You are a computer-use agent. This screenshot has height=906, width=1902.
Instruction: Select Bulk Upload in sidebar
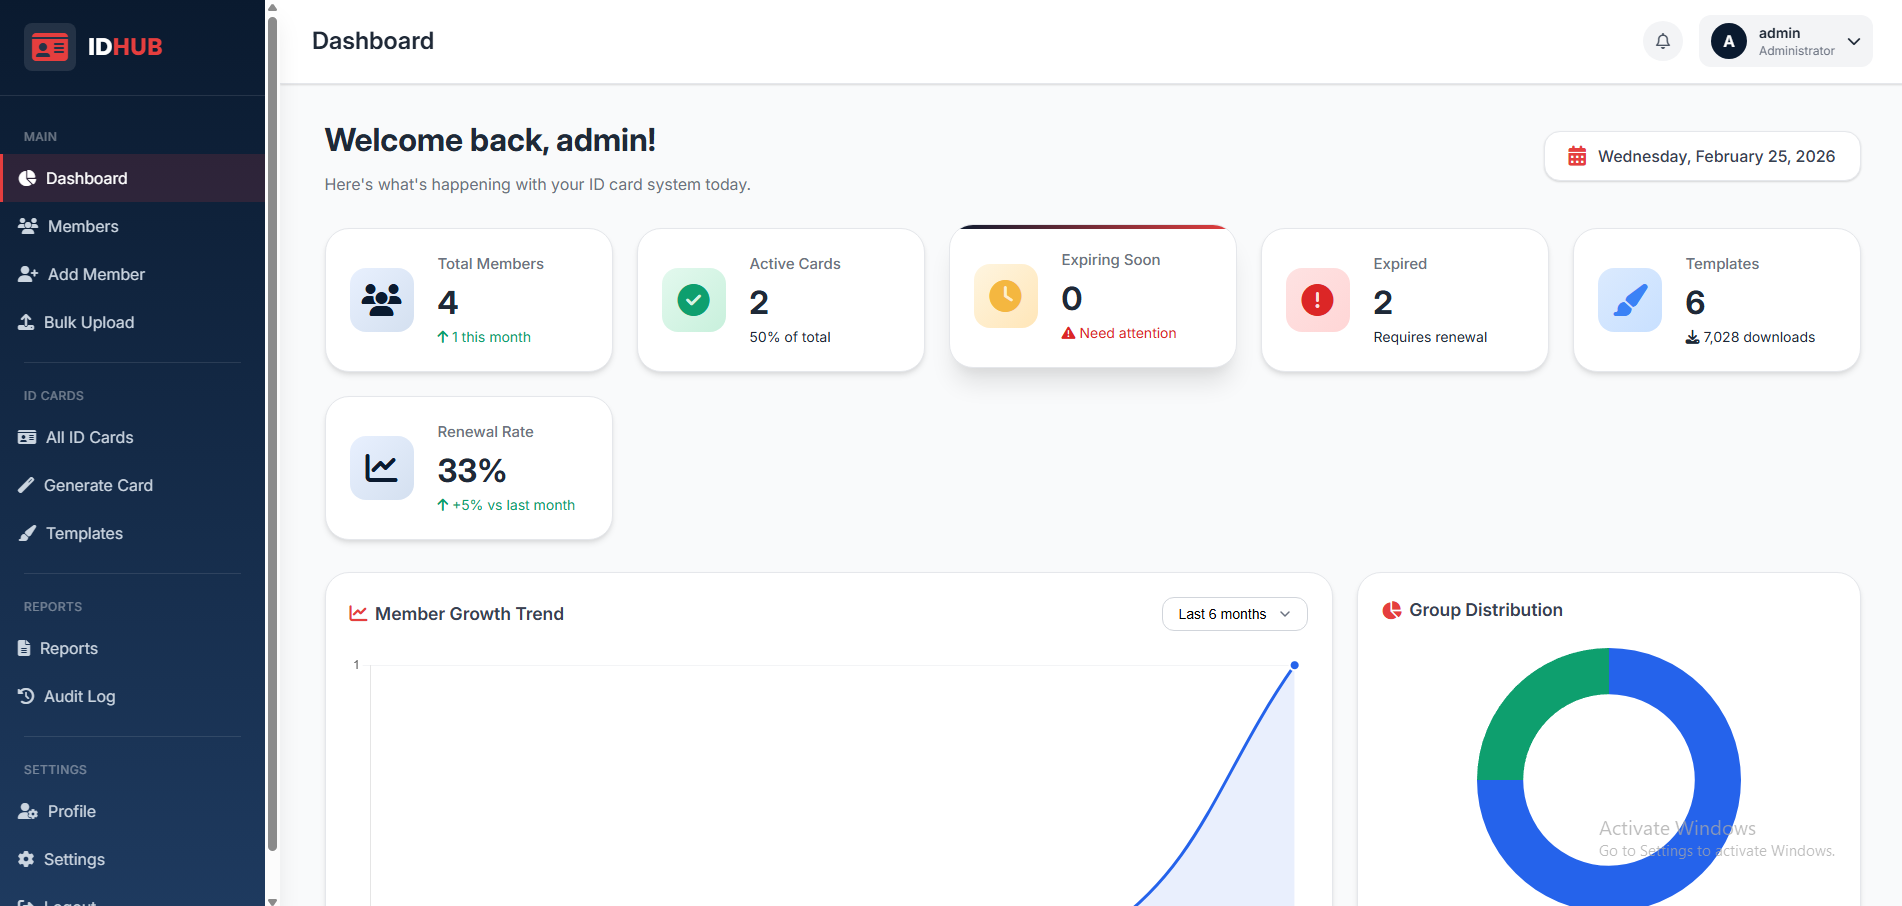tap(89, 323)
